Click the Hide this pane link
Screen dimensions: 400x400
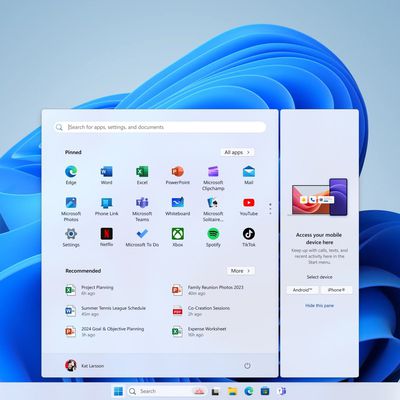pyautogui.click(x=319, y=305)
